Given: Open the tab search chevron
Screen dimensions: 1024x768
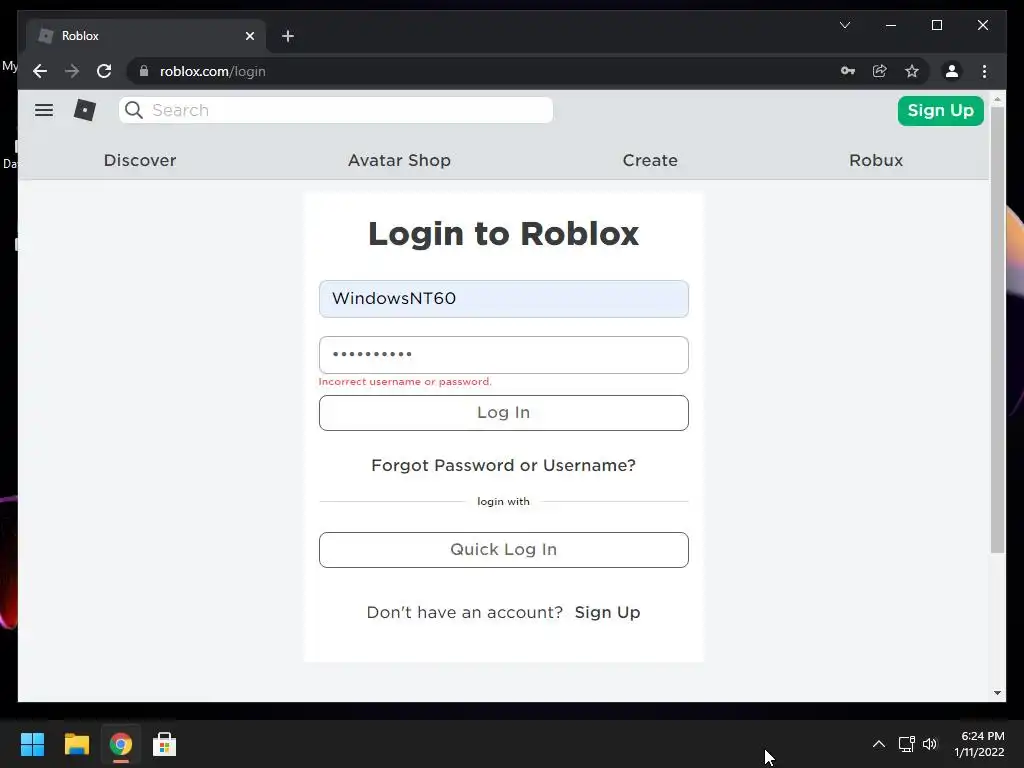Looking at the screenshot, I should coord(844,25).
